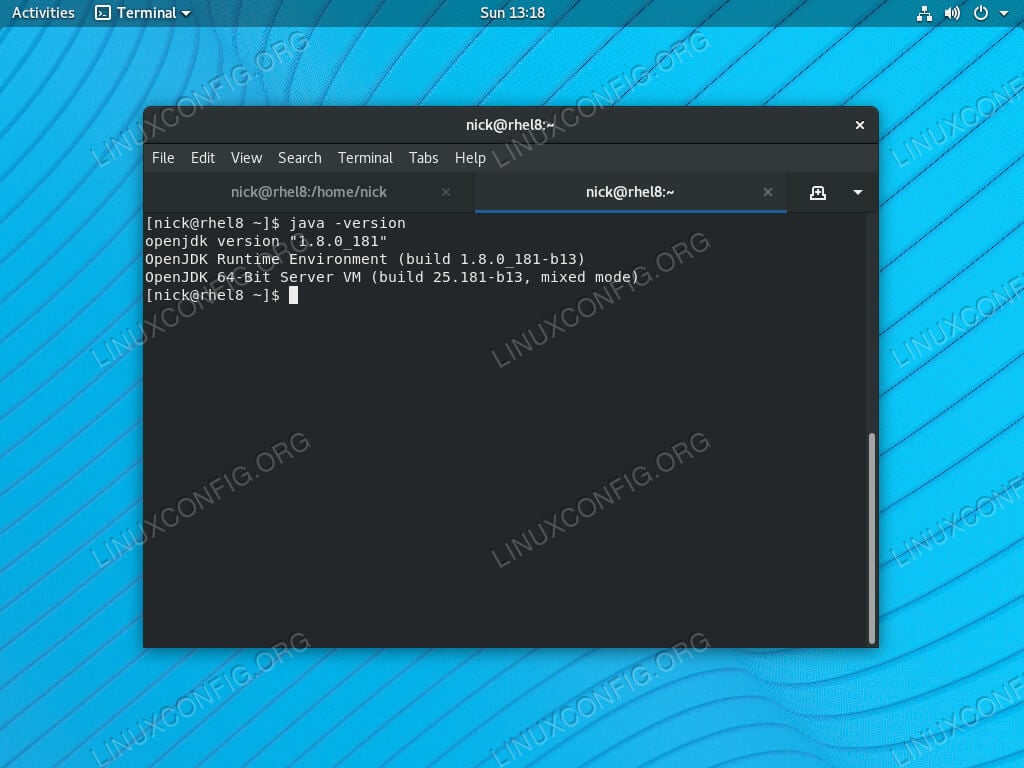1024x768 pixels.
Task: Open the Terminal app menu in top bar
Action: point(143,13)
